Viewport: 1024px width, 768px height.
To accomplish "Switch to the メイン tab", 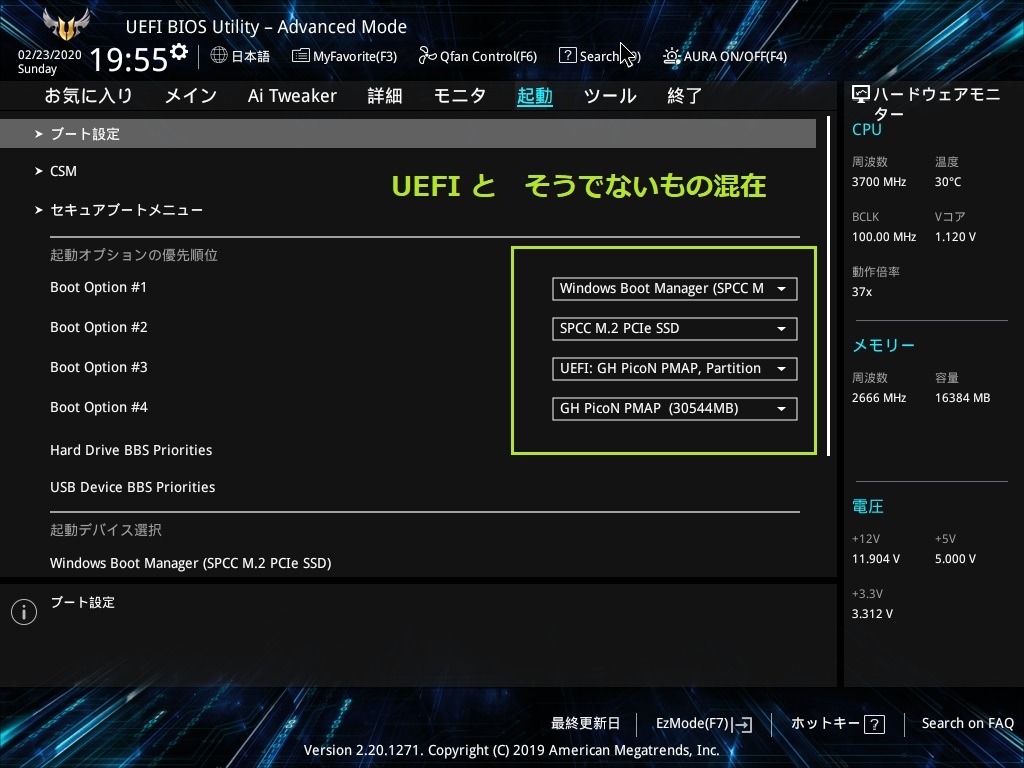I will click(x=191, y=96).
